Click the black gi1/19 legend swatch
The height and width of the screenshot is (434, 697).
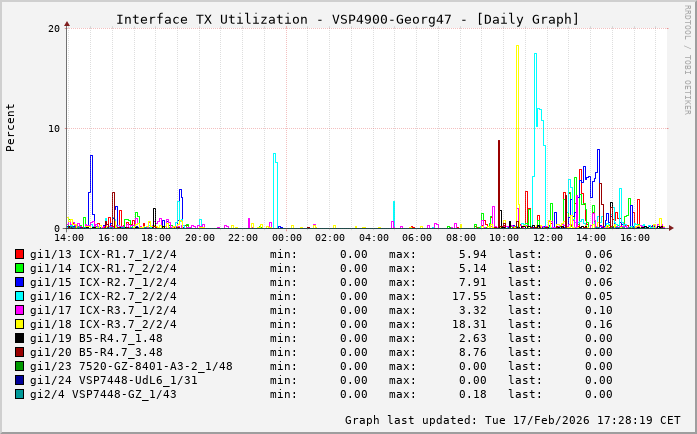coord(20,338)
